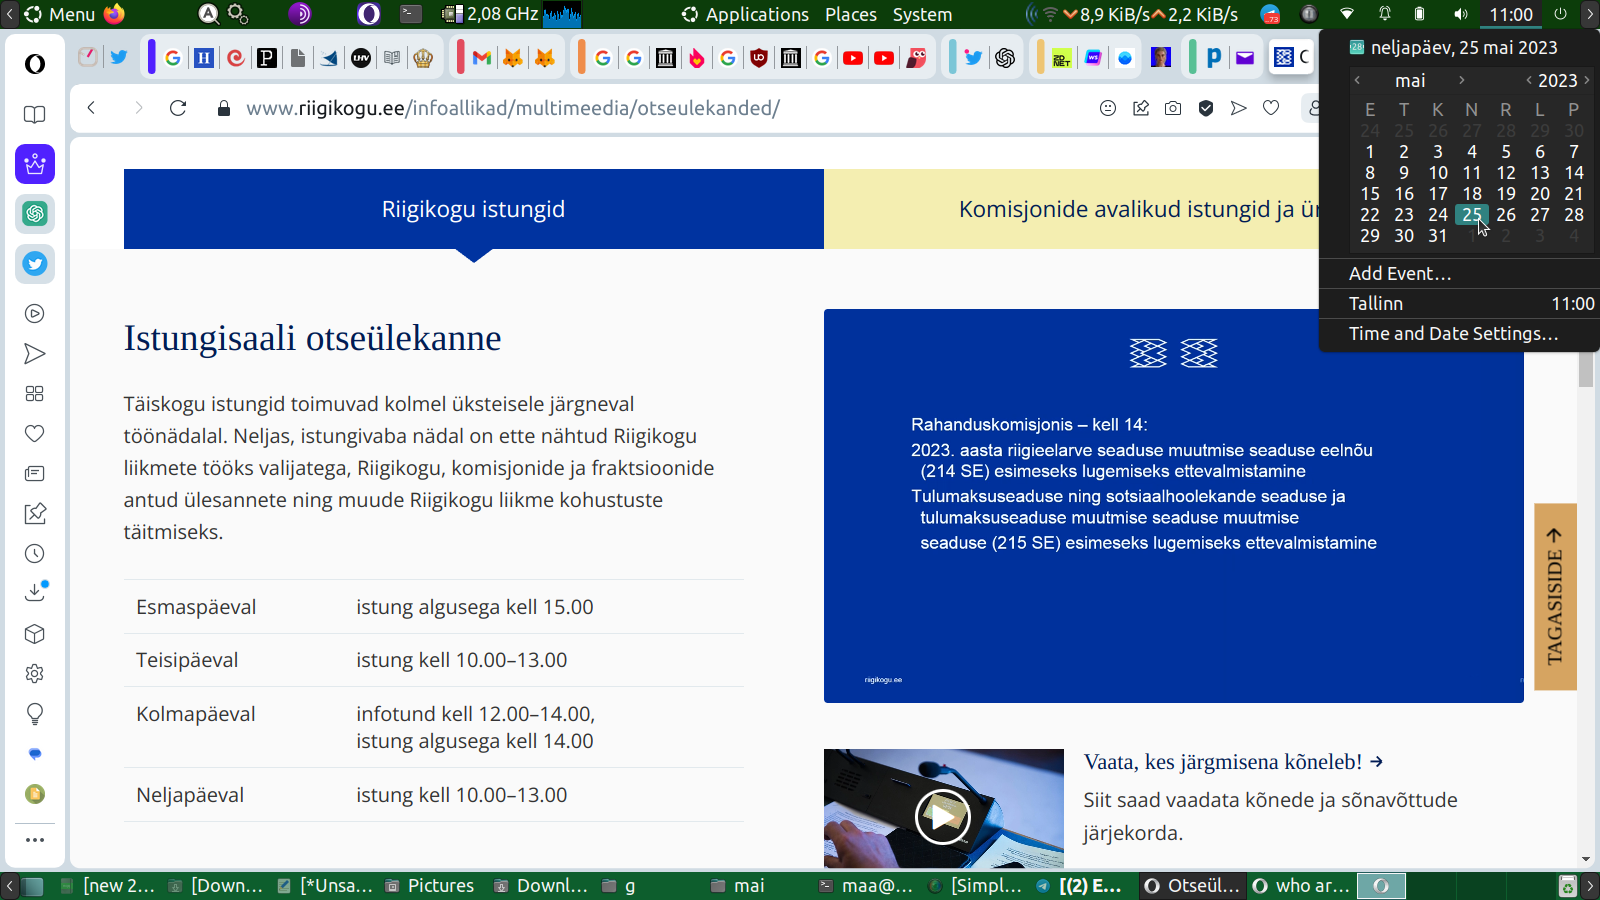Viewport: 1600px width, 900px height.
Task: Open the Flow send icon in sidebar
Action: click(x=35, y=354)
